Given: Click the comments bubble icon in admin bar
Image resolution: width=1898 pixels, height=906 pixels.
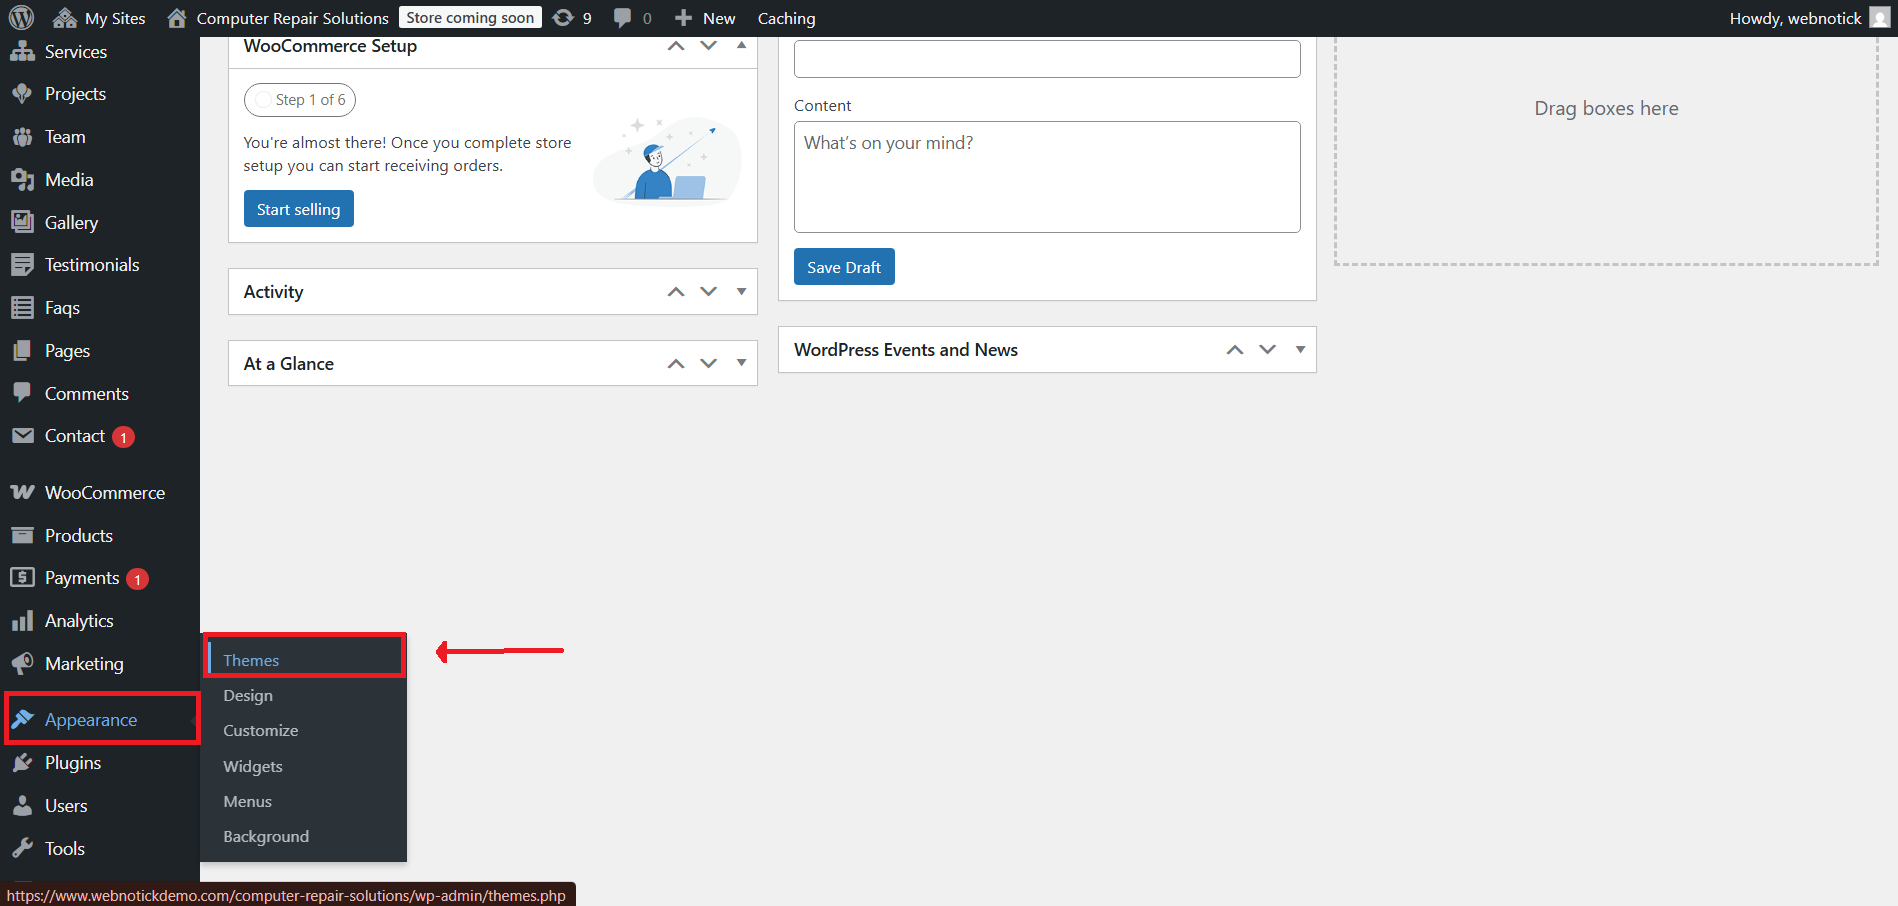Looking at the screenshot, I should pos(622,18).
